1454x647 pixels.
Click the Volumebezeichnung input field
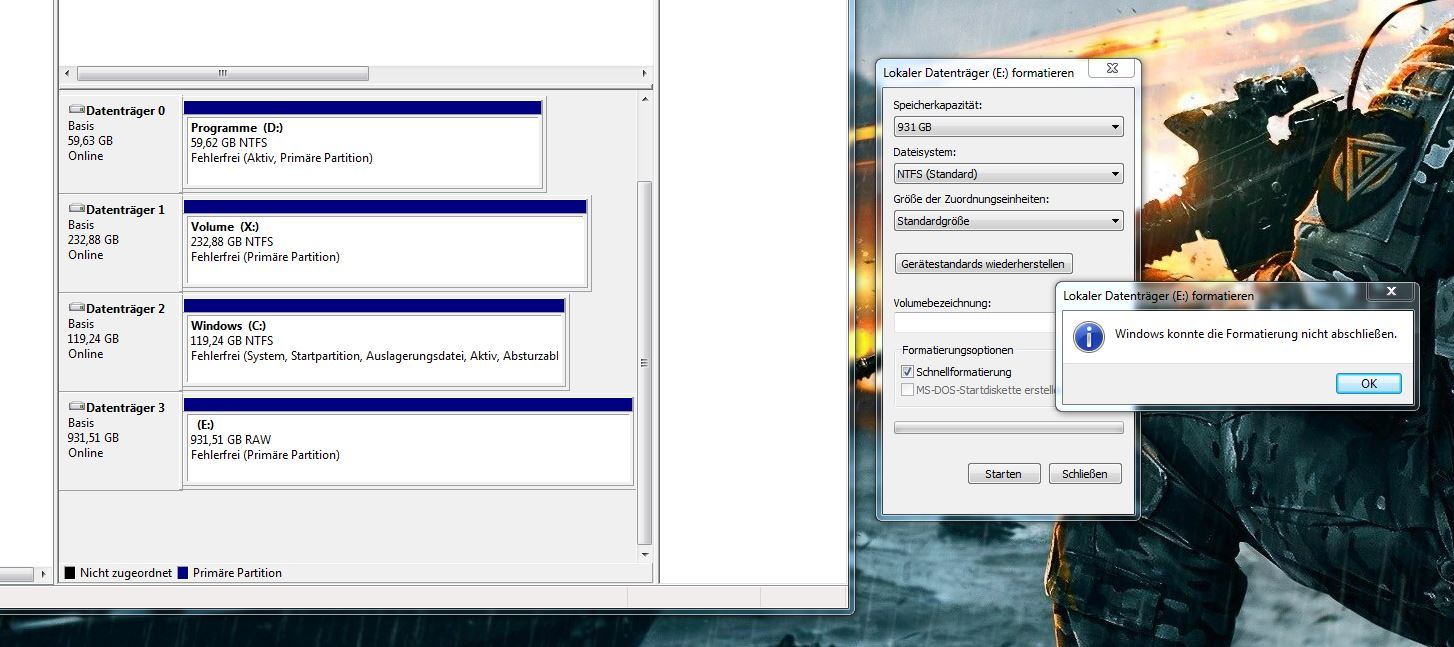click(x=976, y=323)
